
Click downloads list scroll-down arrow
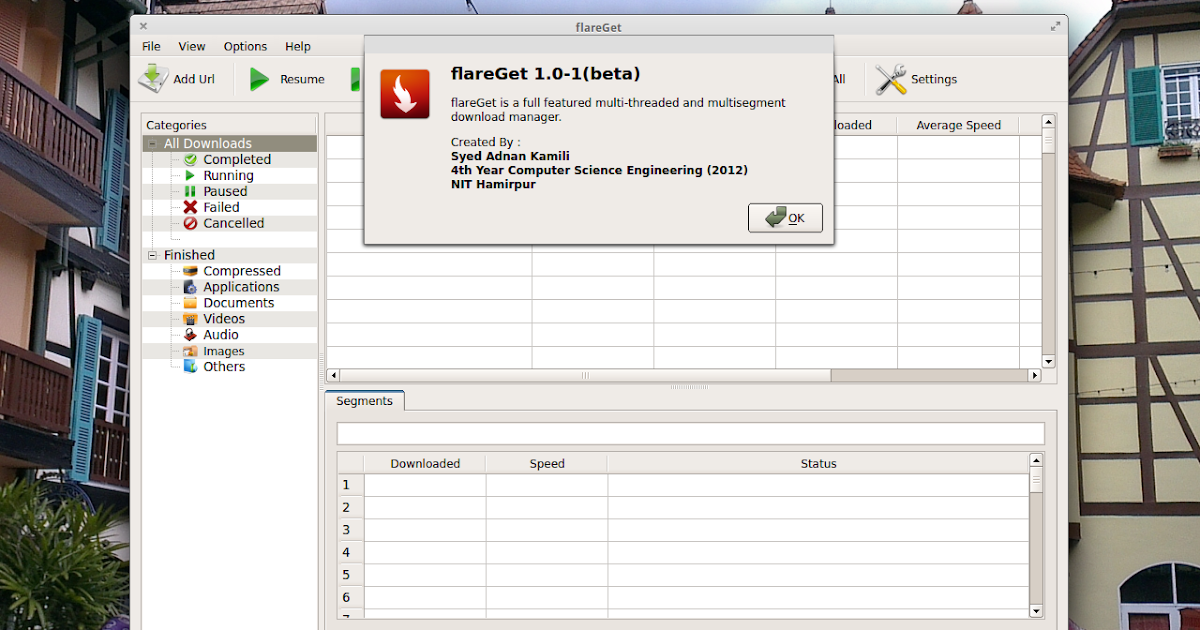[1049, 361]
